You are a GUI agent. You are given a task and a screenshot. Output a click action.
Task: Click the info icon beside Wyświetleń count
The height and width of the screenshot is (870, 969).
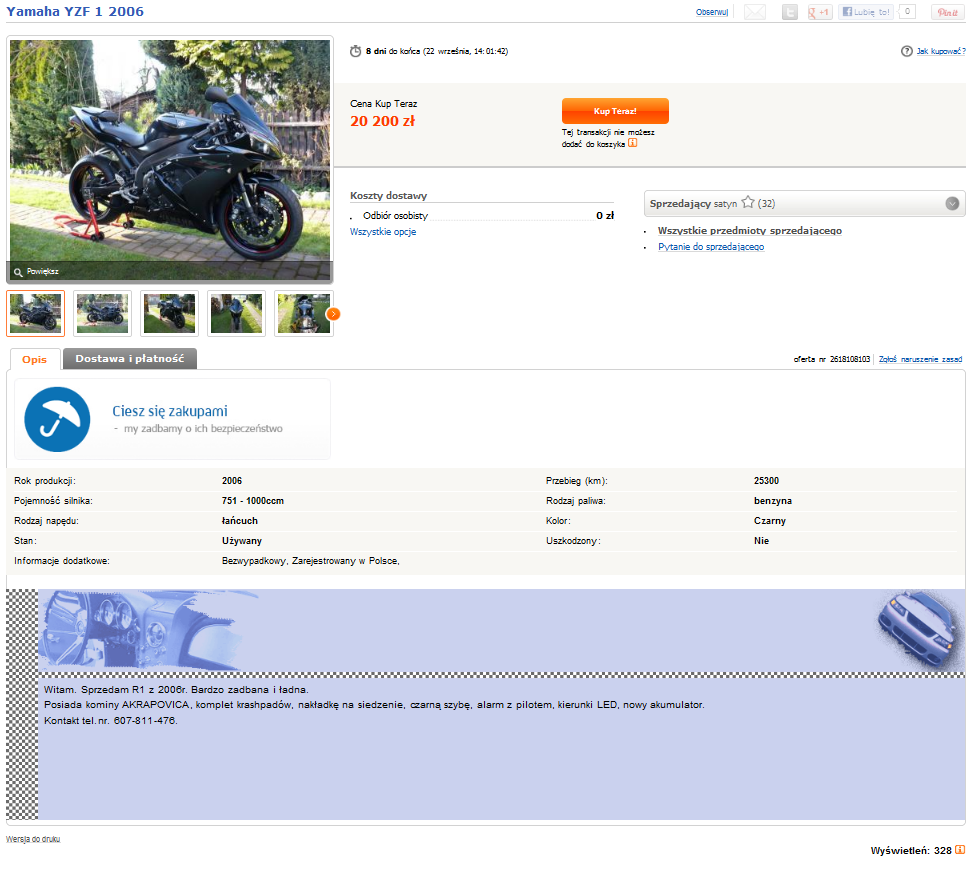(960, 850)
